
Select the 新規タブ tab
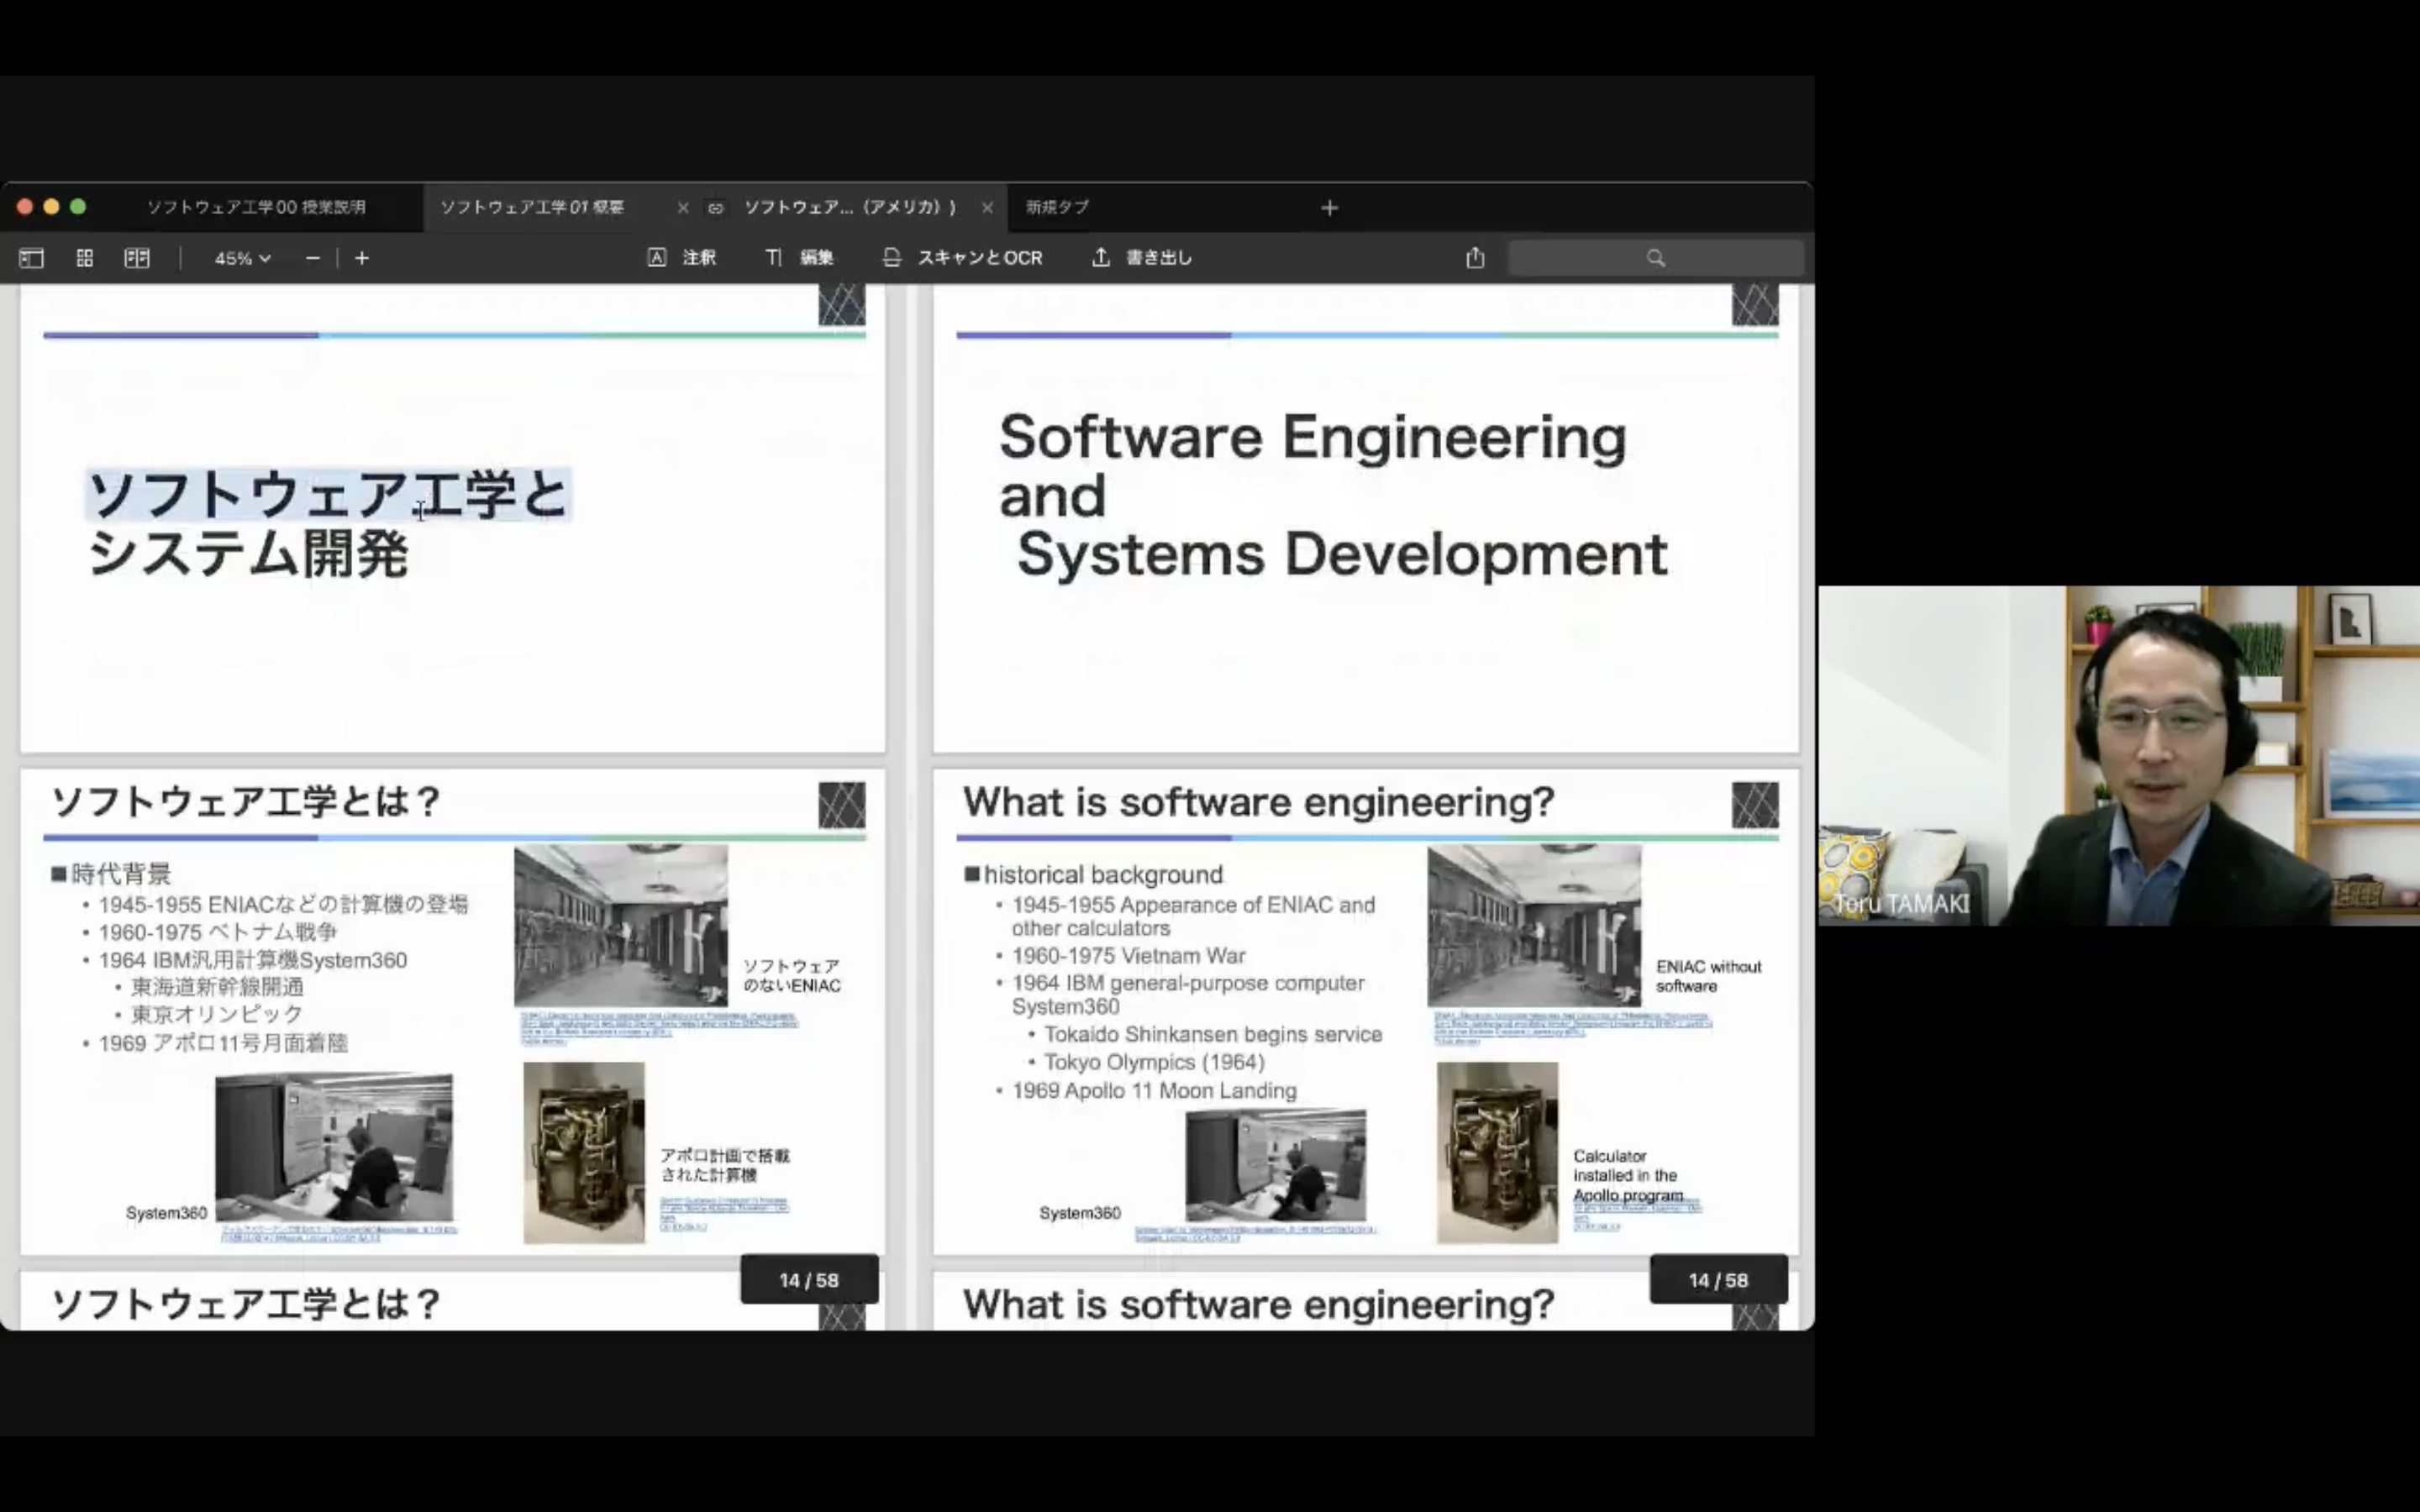(1057, 207)
